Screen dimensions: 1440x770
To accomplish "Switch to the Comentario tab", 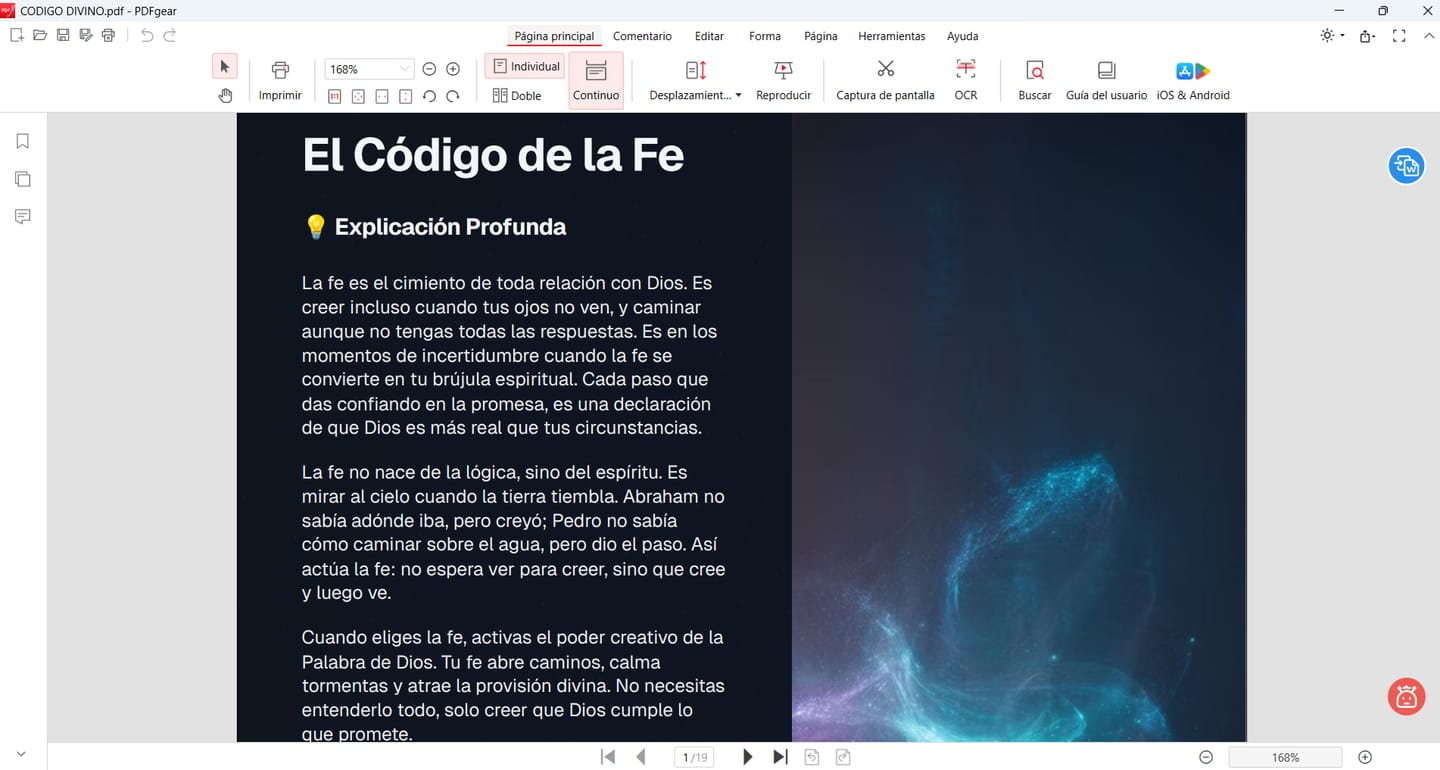I will (642, 36).
